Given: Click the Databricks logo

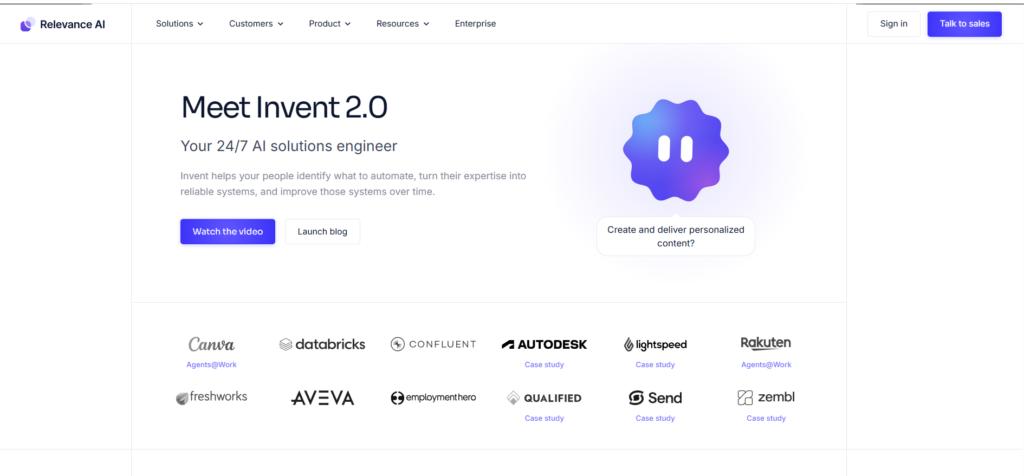Looking at the screenshot, I should point(322,344).
